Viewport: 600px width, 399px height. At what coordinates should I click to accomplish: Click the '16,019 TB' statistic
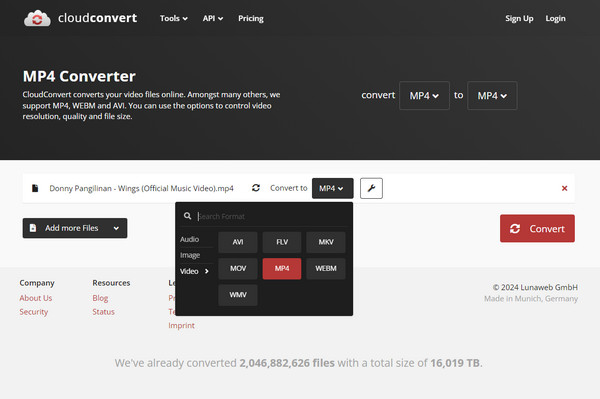455,363
